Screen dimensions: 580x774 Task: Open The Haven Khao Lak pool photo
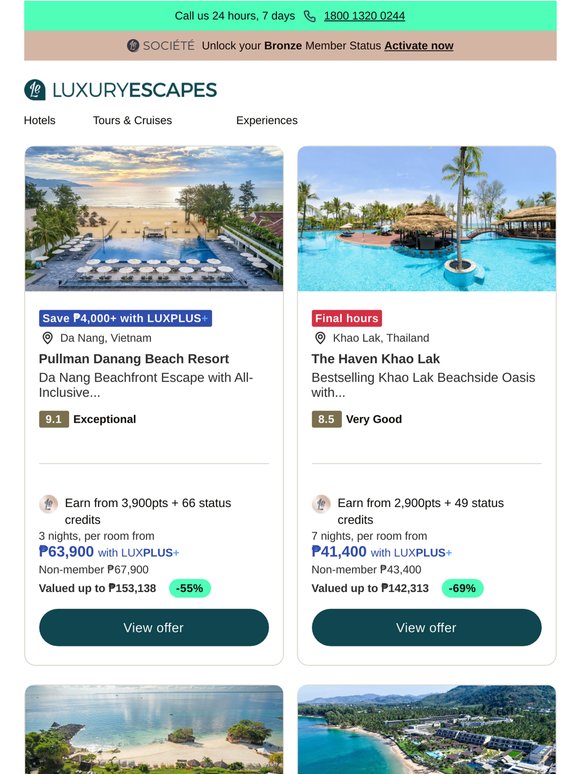pyautogui.click(x=426, y=218)
